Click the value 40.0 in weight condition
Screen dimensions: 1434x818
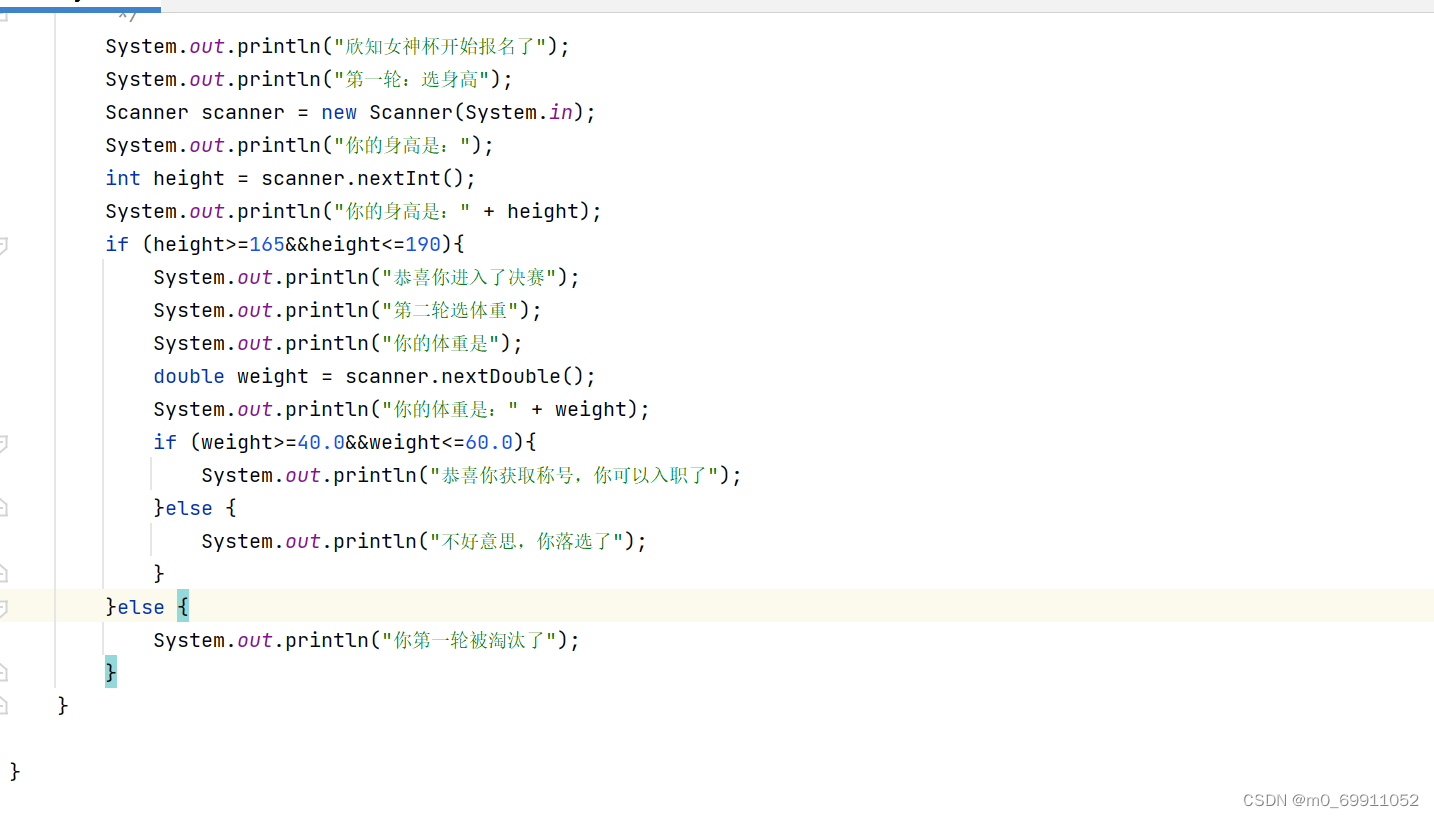pos(321,442)
